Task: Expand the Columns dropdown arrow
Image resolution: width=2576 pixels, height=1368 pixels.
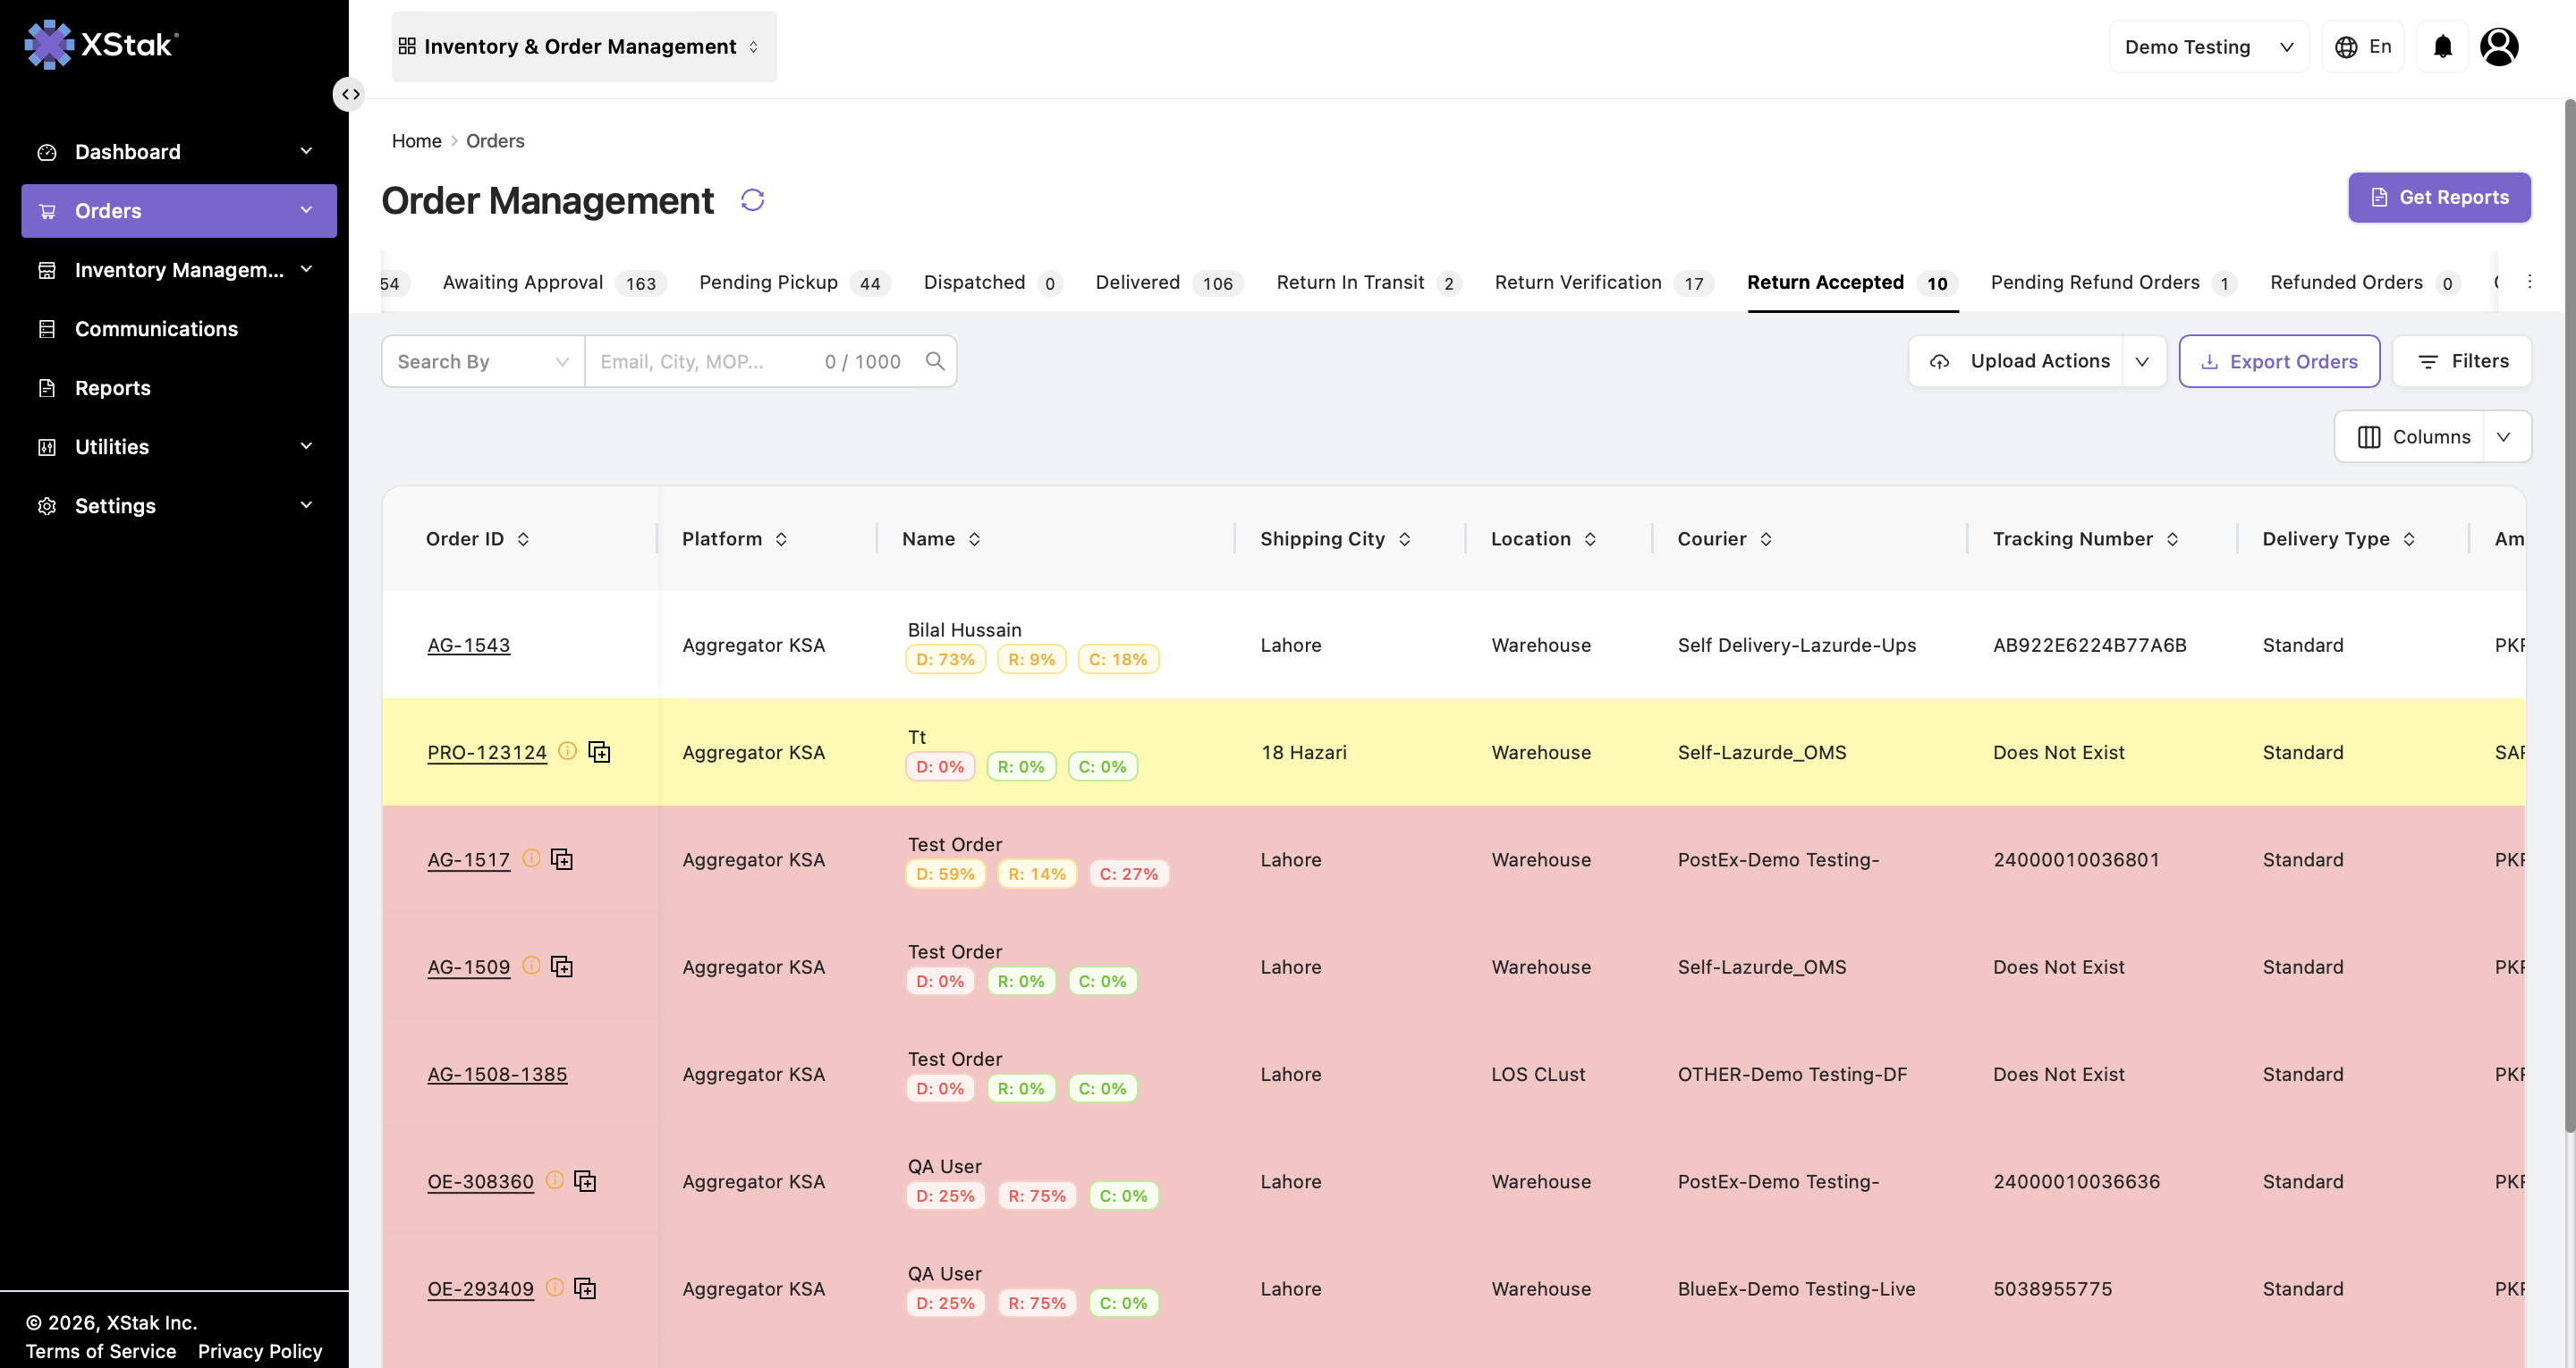Action: pos(2504,436)
